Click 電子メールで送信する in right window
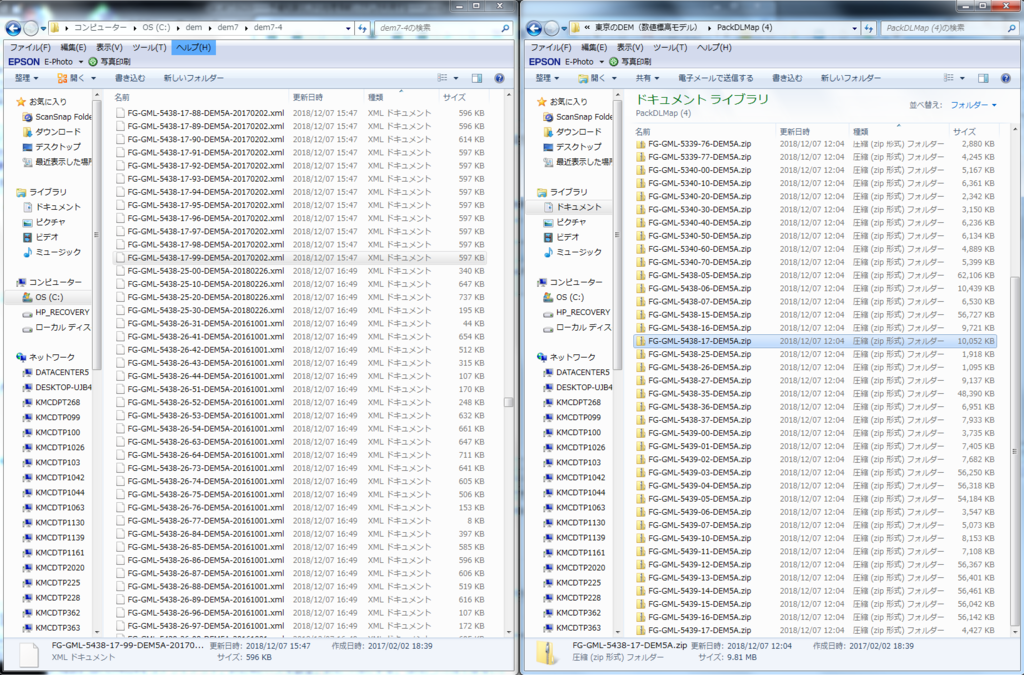Viewport: 1024px width, 675px height. (716, 78)
